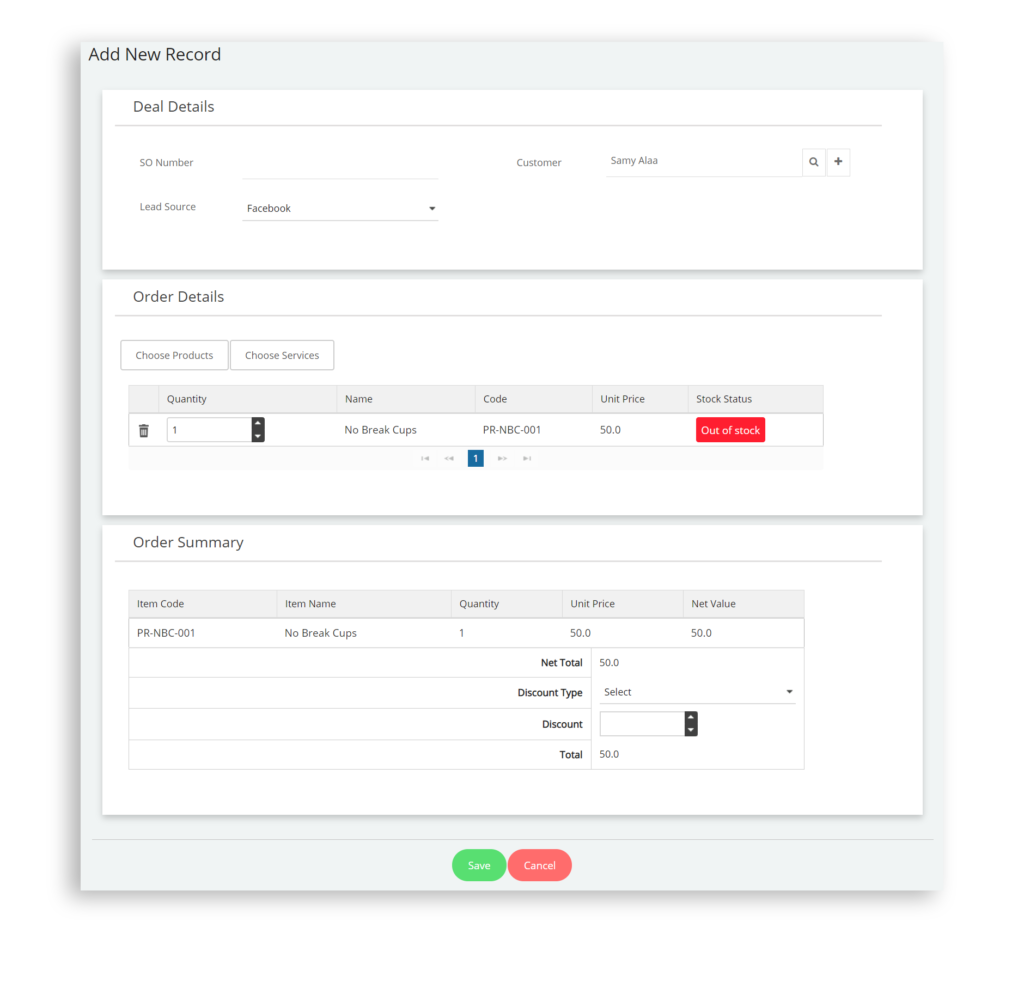Open the customer search magnifier icon
This screenshot has height=982, width=1024.
click(x=813, y=161)
